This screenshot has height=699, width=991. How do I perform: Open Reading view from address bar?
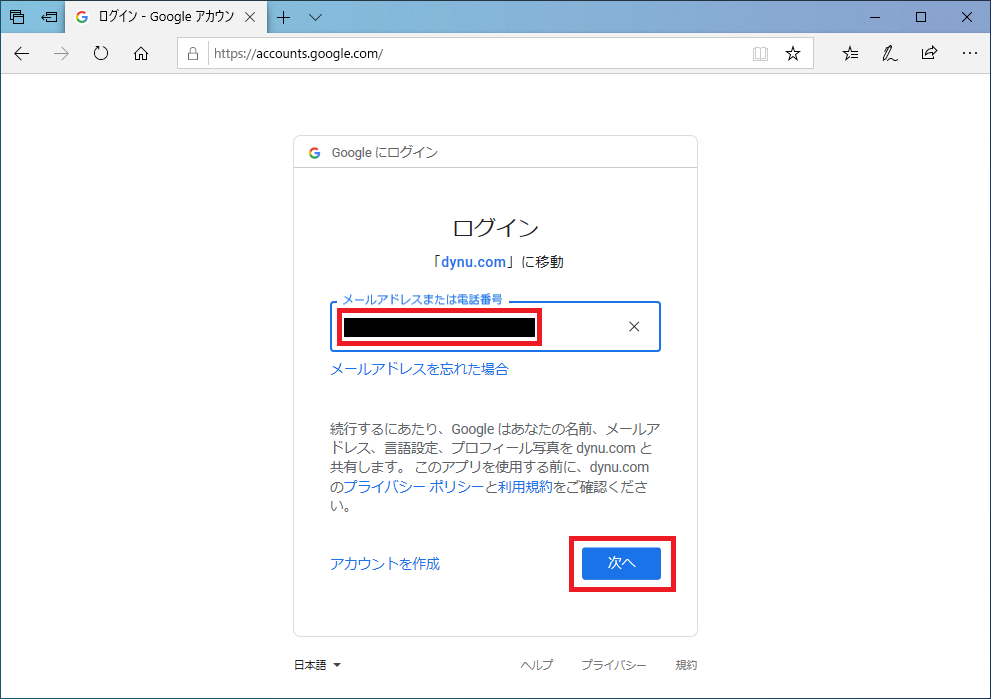[x=760, y=54]
